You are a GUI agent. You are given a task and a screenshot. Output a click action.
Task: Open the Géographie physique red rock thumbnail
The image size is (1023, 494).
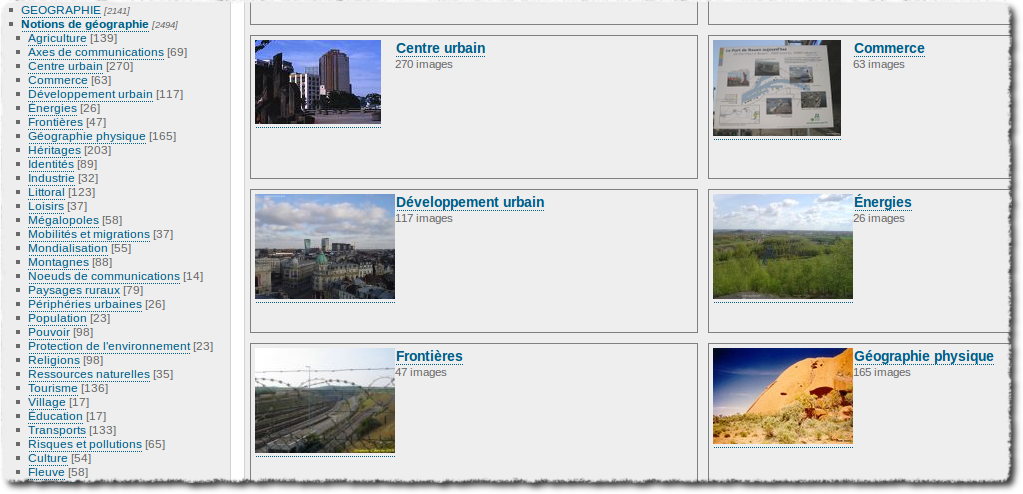pos(782,396)
